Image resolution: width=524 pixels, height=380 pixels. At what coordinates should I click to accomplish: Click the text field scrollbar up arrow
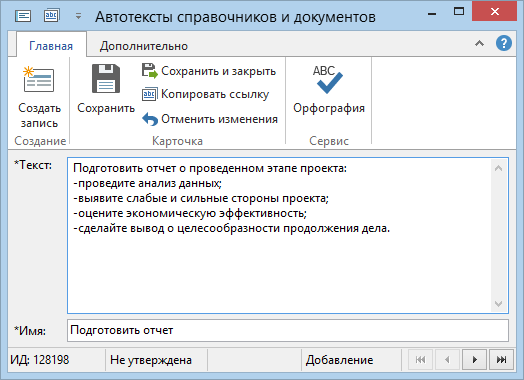tap(498, 168)
